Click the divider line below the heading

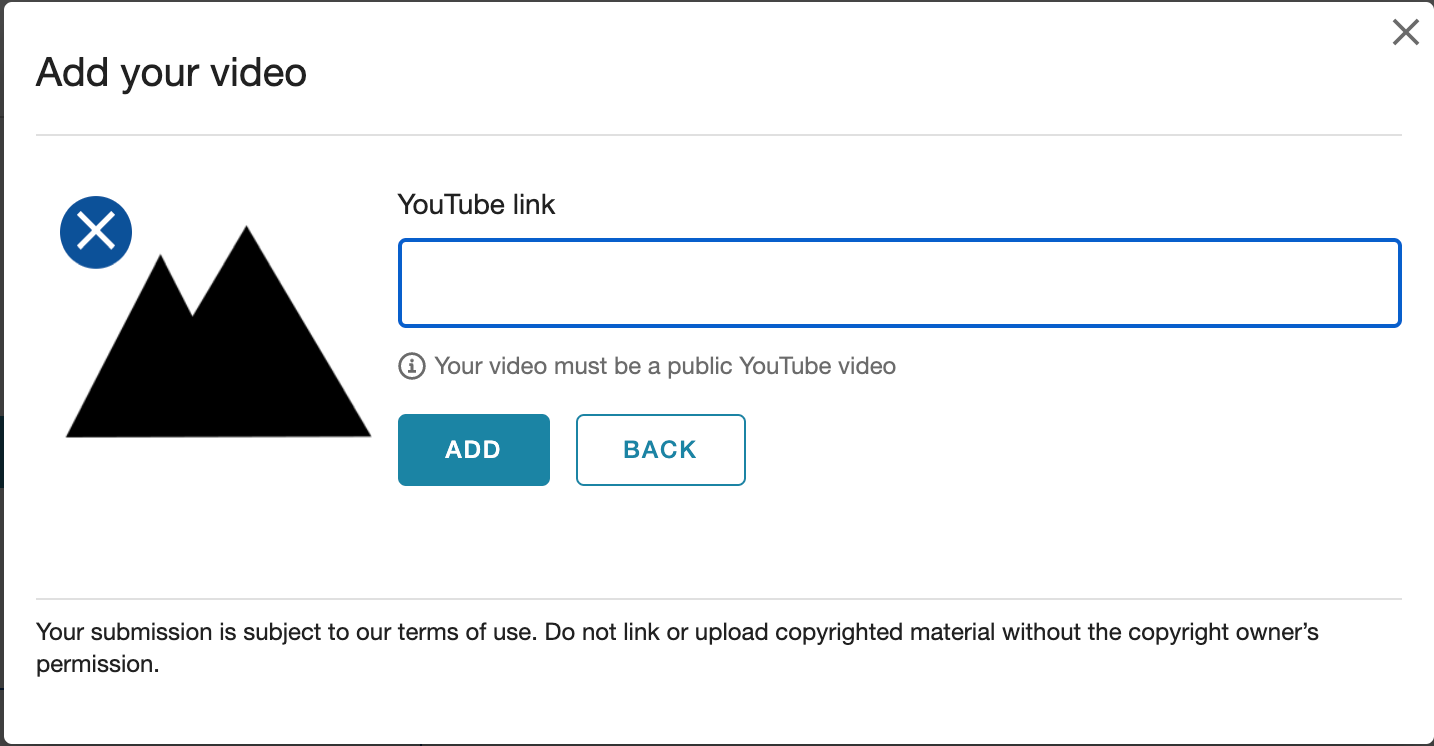pyautogui.click(x=718, y=135)
